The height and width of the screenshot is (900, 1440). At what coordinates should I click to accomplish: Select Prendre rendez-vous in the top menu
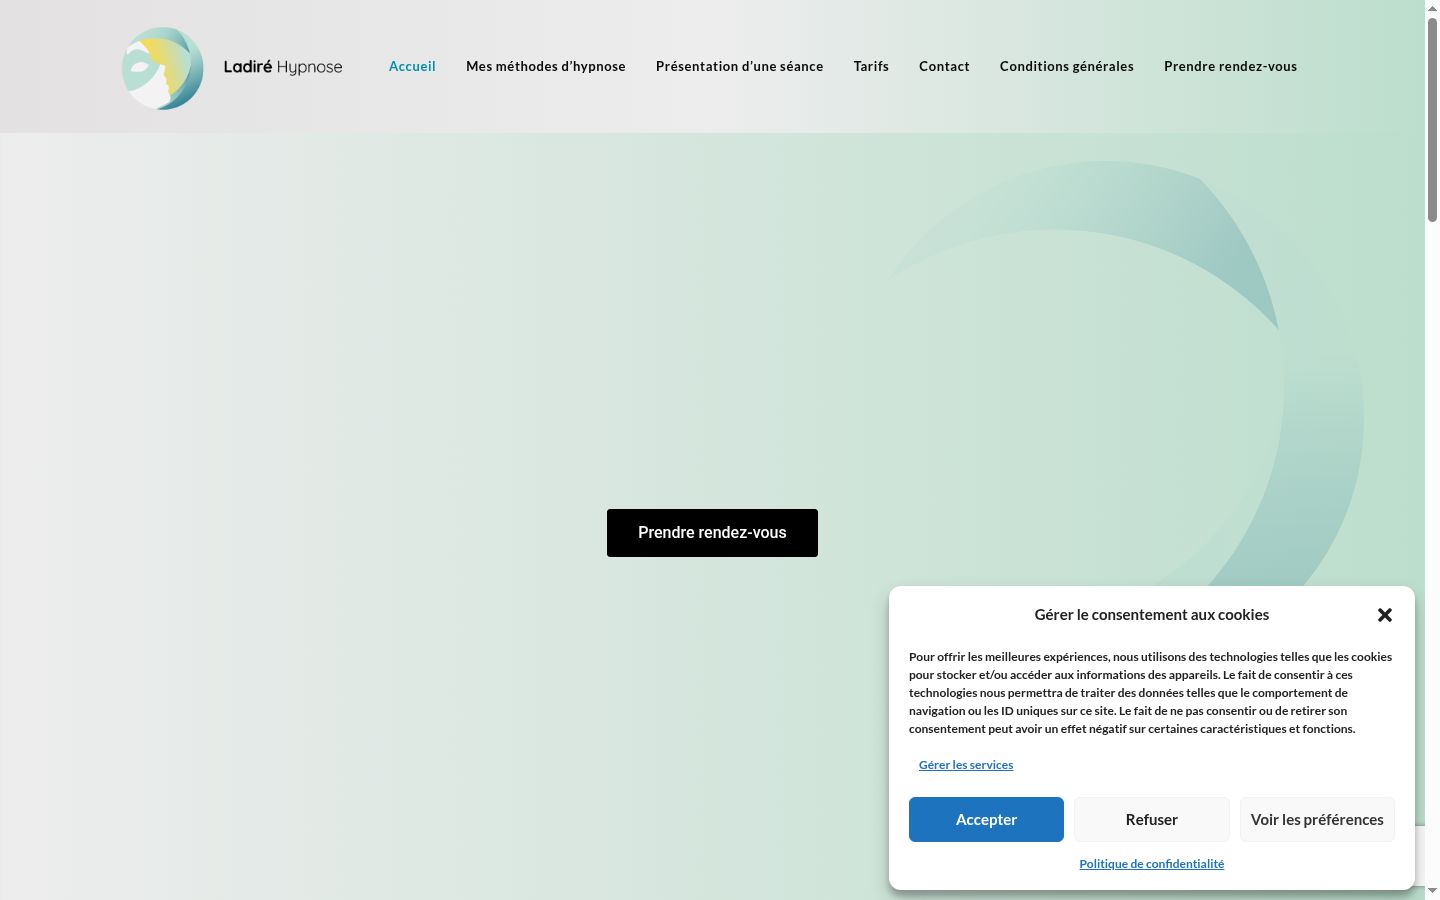coord(1230,66)
